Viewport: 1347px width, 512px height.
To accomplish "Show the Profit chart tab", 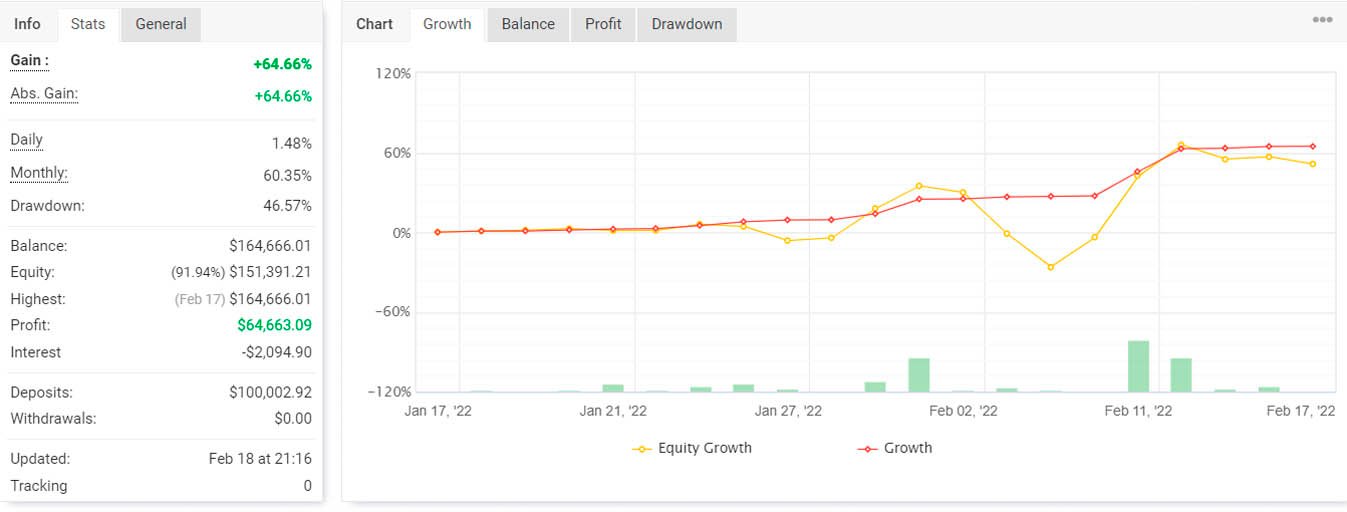I will 603,24.
